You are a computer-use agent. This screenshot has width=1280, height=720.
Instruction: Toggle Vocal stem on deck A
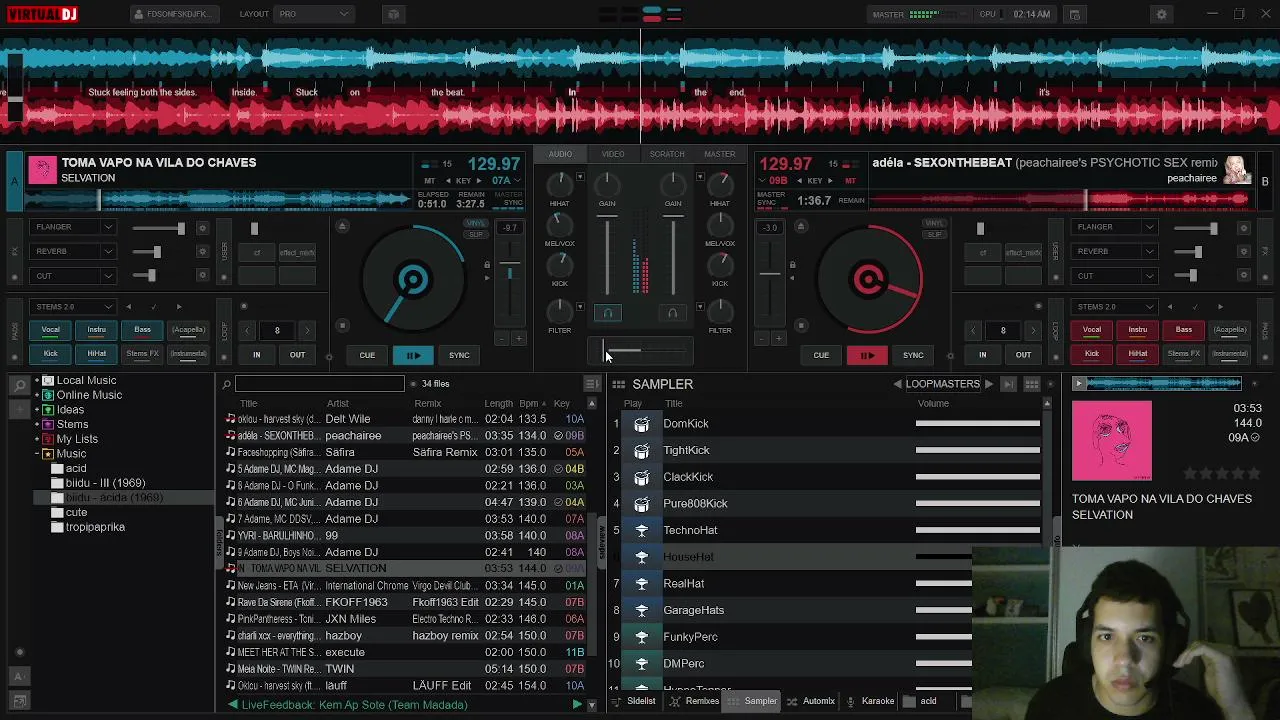pos(50,330)
